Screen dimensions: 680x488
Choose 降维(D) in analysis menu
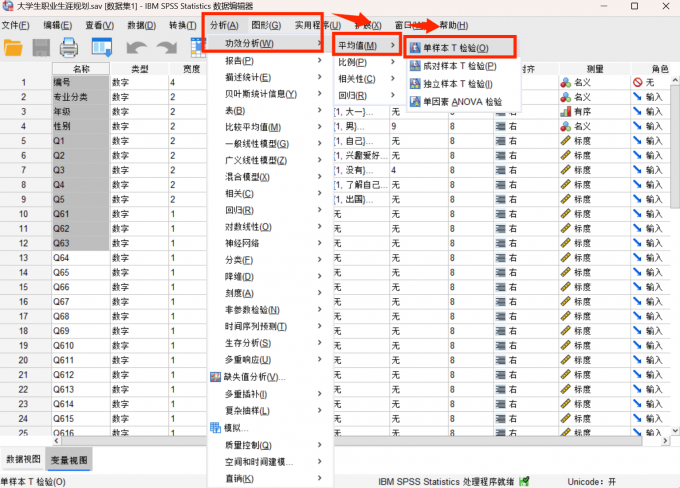point(270,276)
